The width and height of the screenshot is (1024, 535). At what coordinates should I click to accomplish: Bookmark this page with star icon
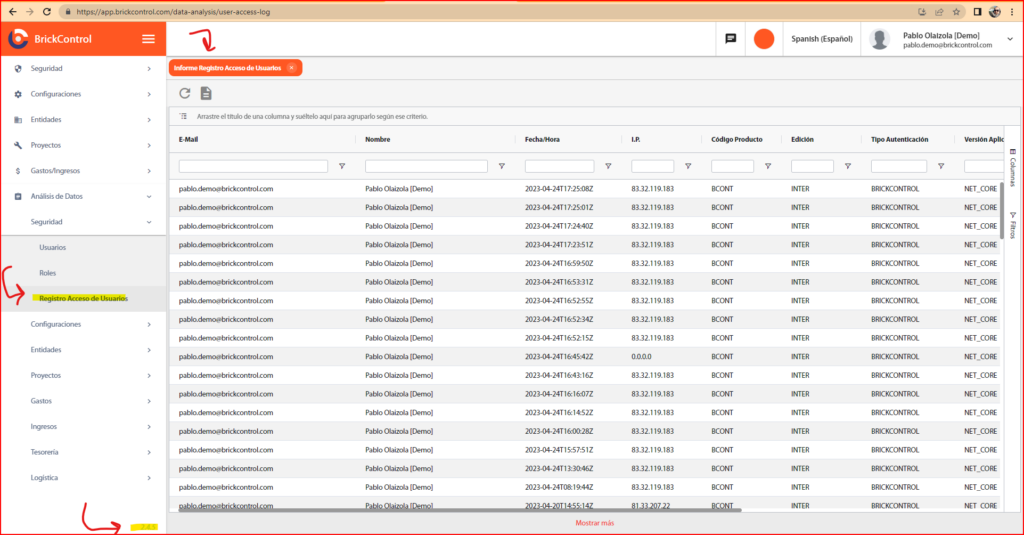coord(956,12)
